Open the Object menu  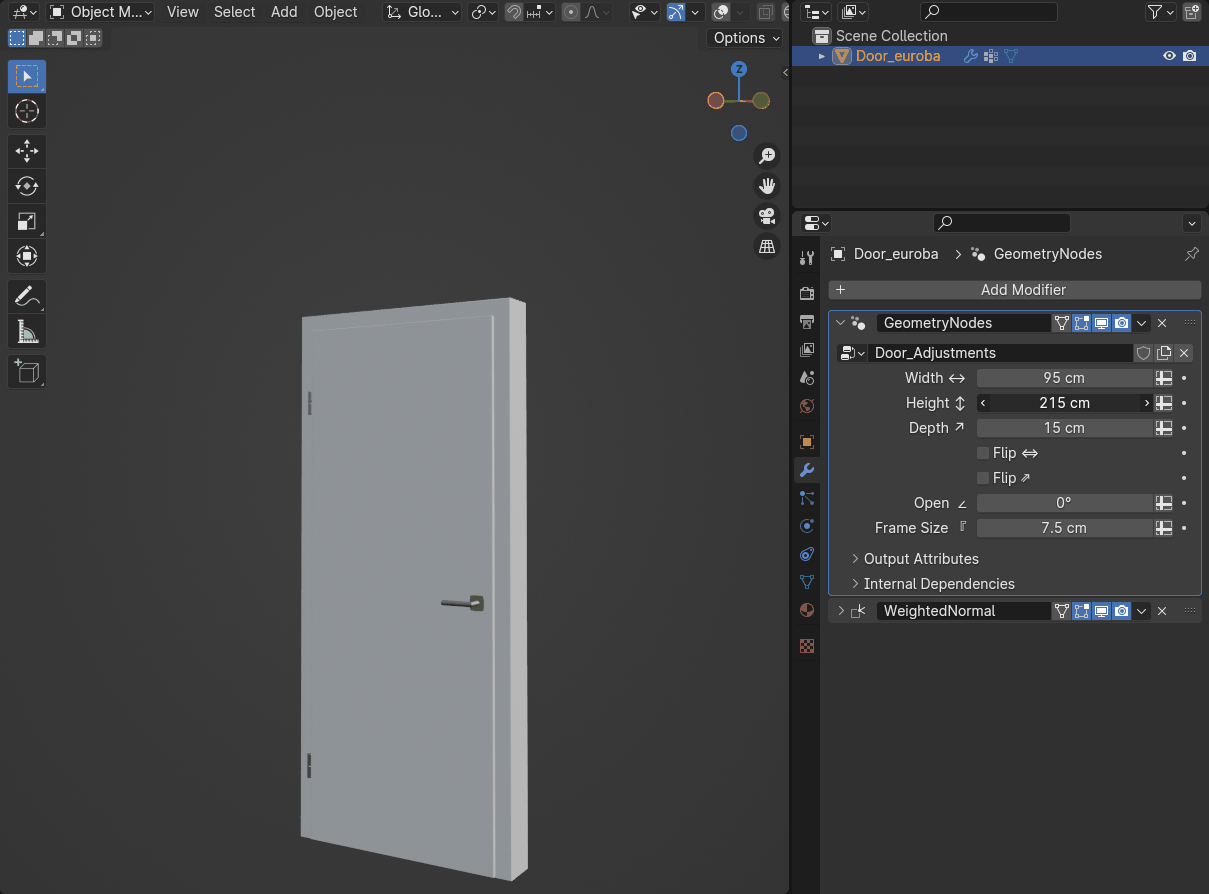click(336, 12)
